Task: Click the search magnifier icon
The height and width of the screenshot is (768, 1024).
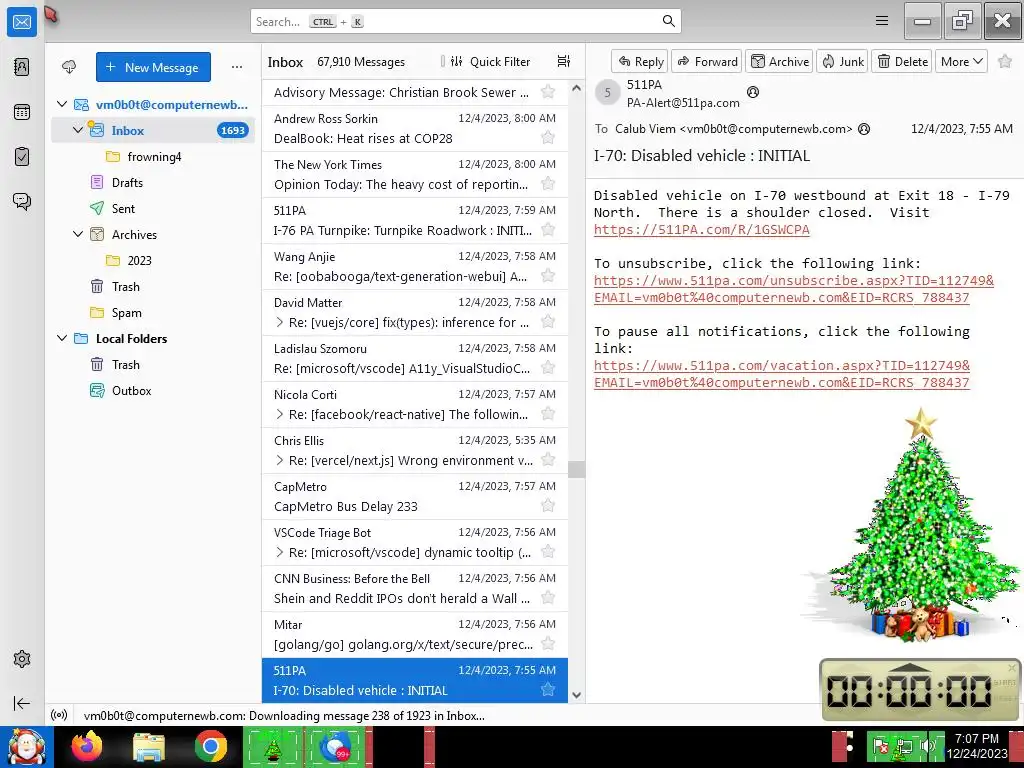Action: (x=668, y=21)
